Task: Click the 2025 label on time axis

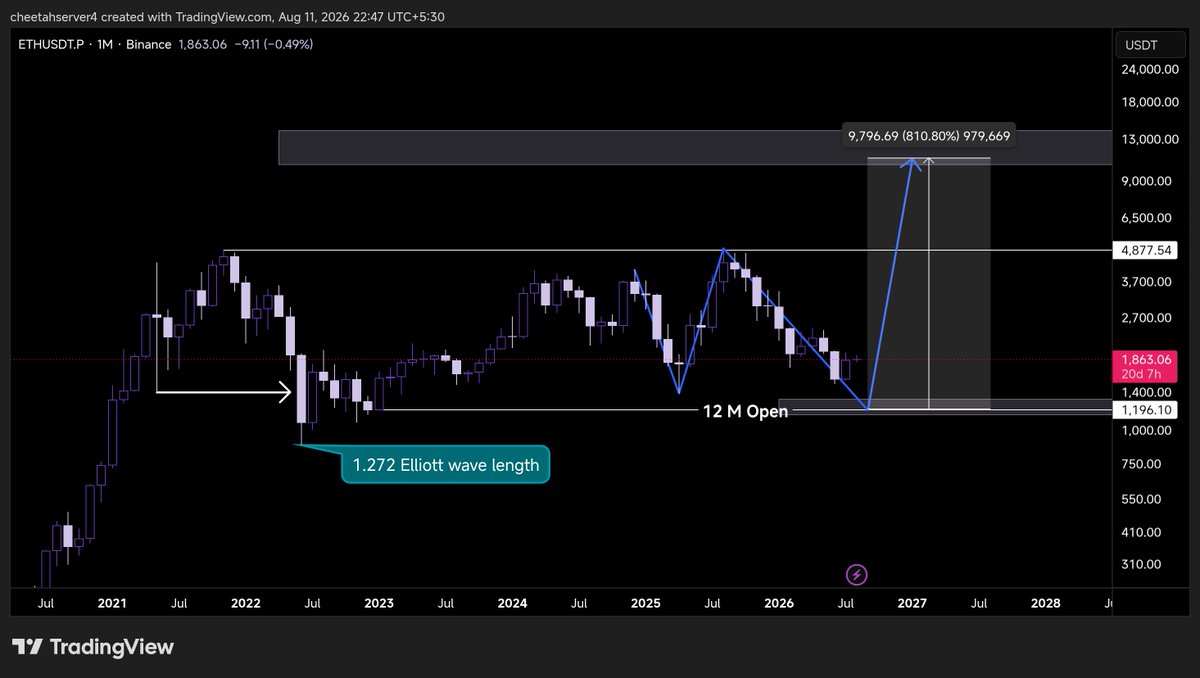Action: pos(646,604)
